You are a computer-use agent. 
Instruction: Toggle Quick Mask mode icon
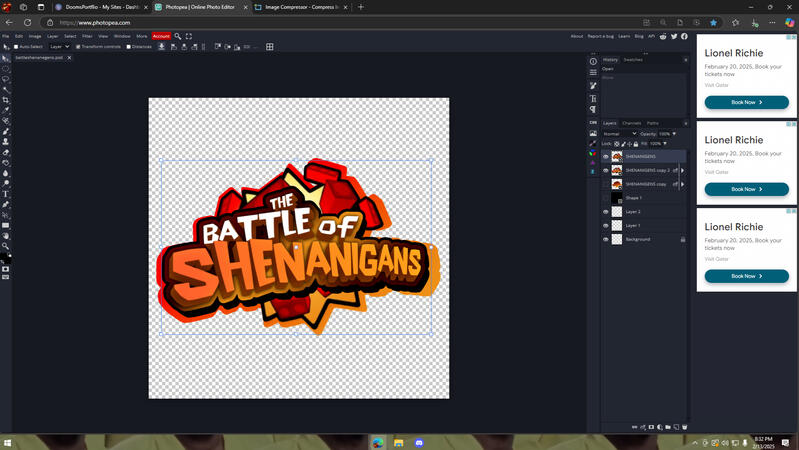(x=6, y=269)
